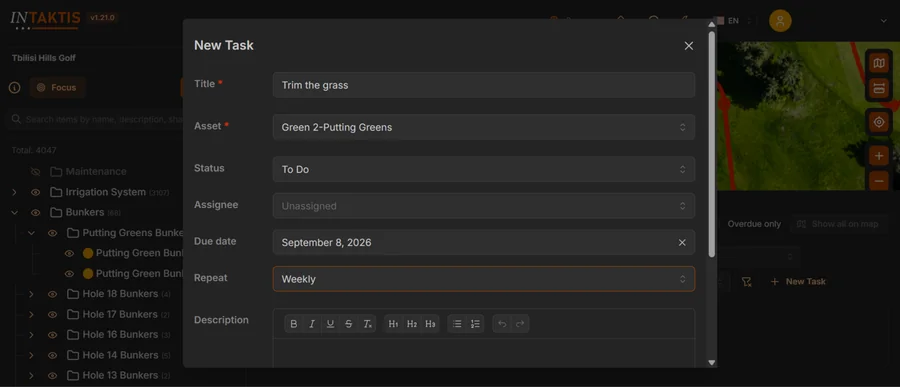Open the Repeat dropdown set to Weekly
This screenshot has height=387, width=900.
(x=484, y=279)
